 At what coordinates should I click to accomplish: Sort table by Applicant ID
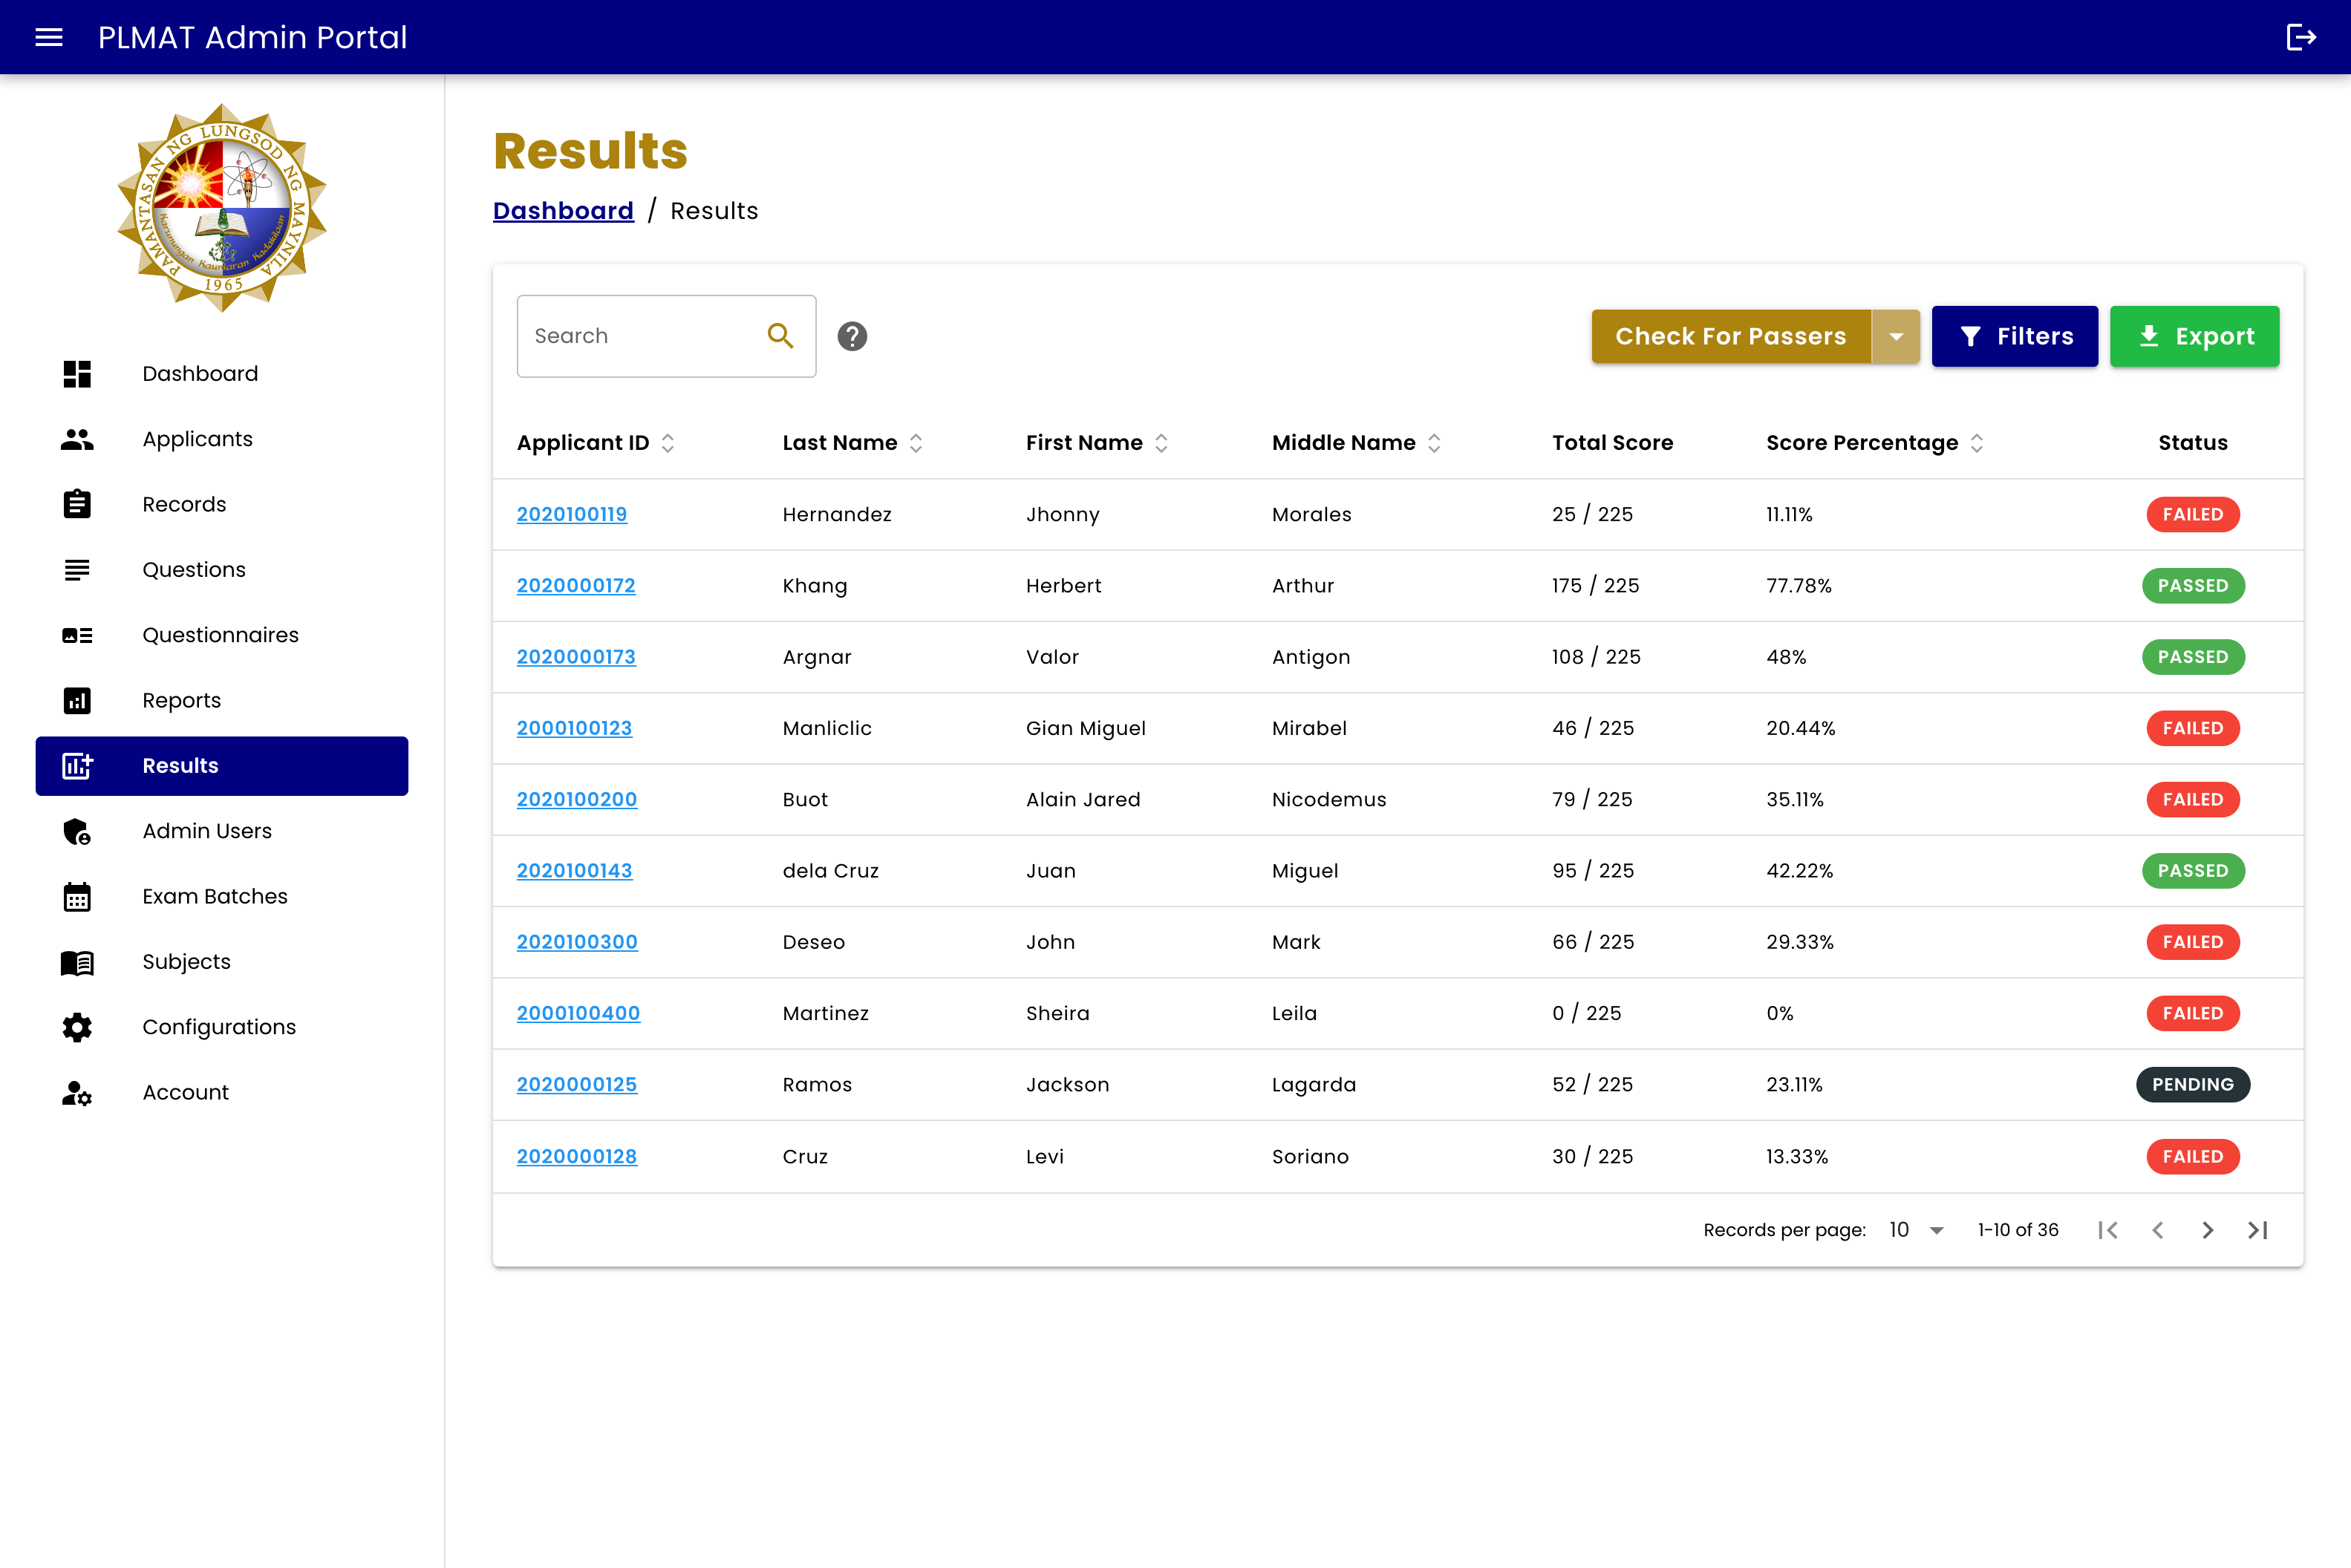coord(668,443)
